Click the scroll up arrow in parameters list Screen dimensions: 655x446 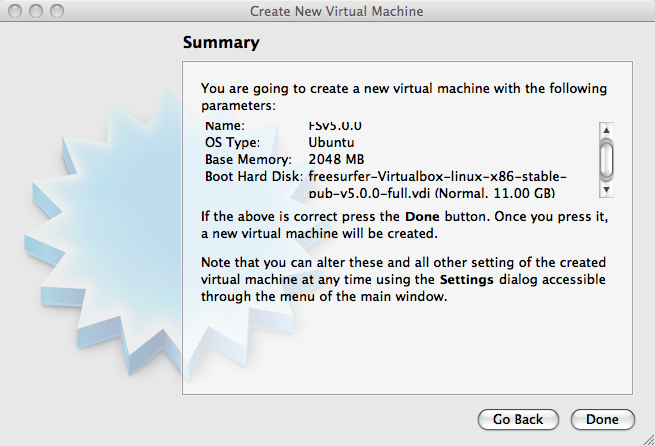pyautogui.click(x=606, y=130)
